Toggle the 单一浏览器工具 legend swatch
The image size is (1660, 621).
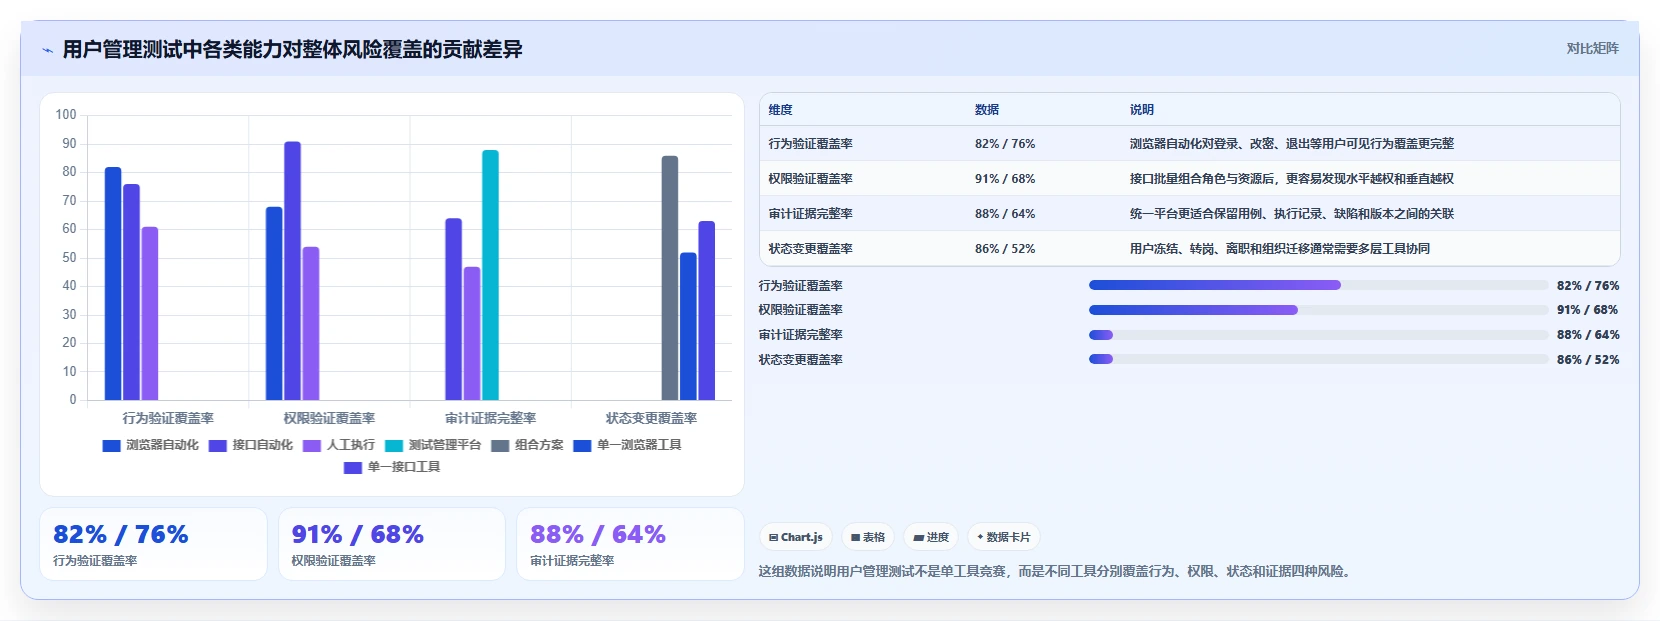point(582,445)
